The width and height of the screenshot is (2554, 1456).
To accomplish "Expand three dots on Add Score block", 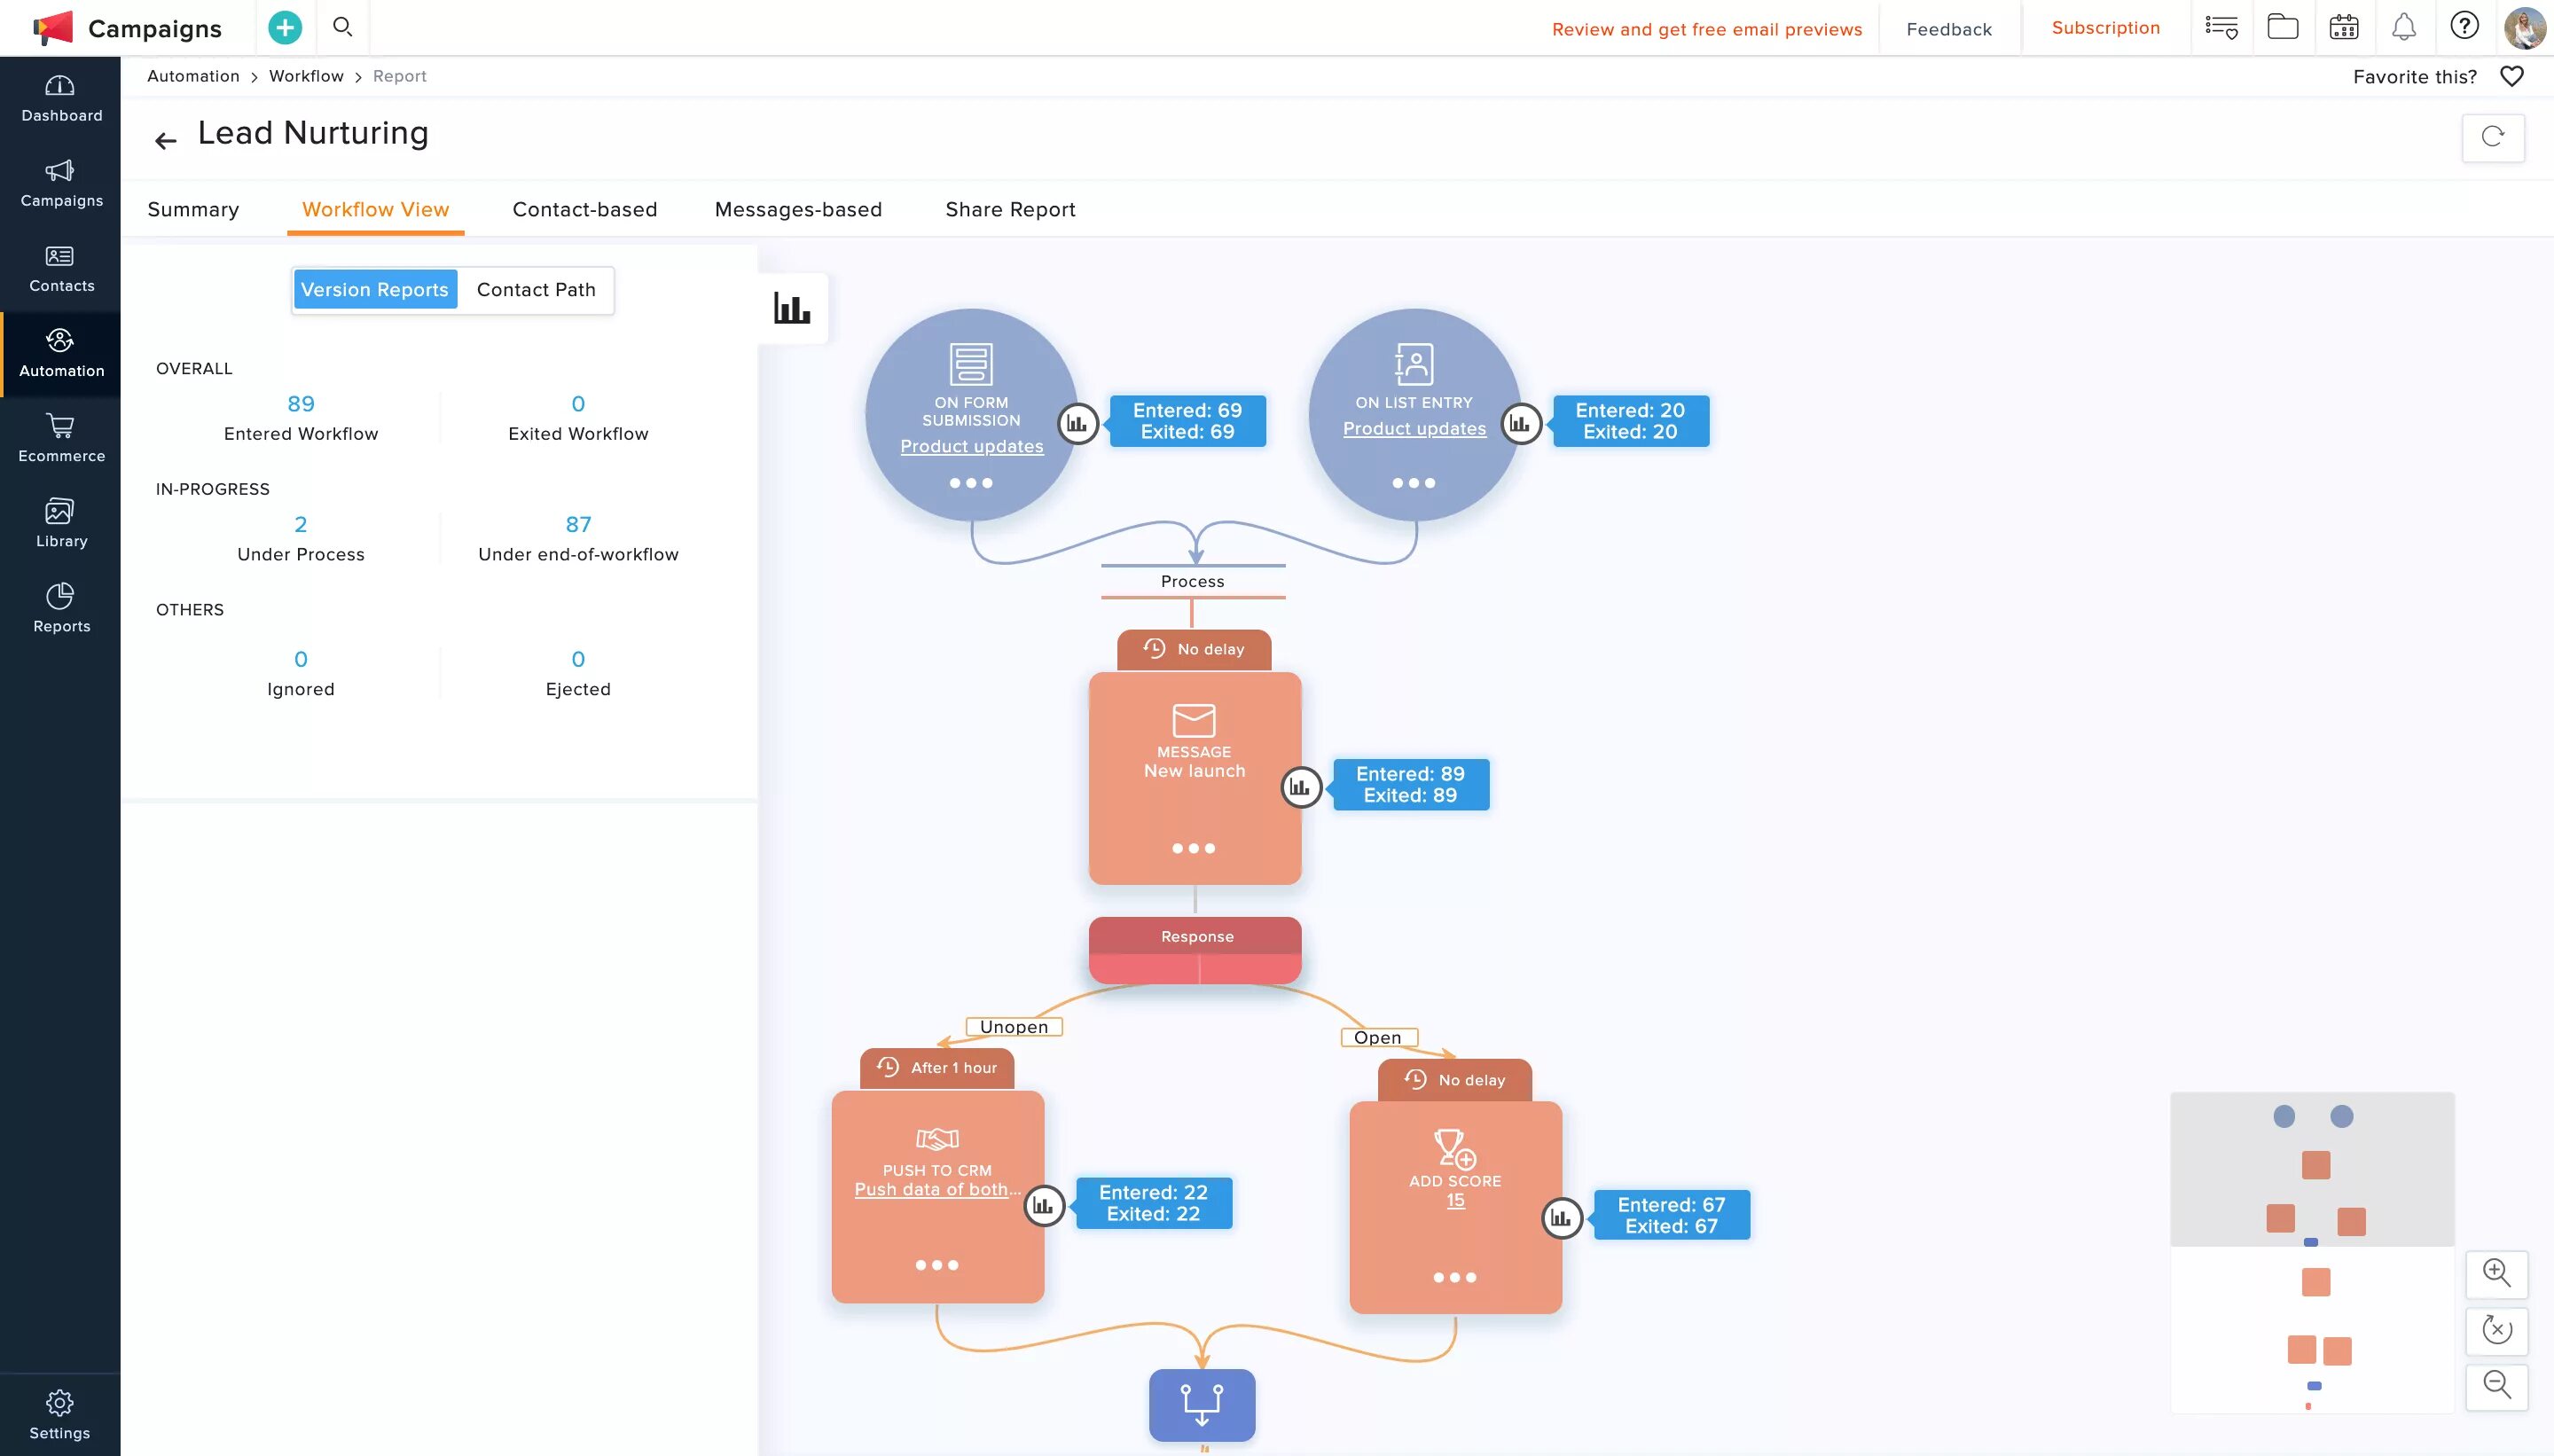I will 1455,1277.
